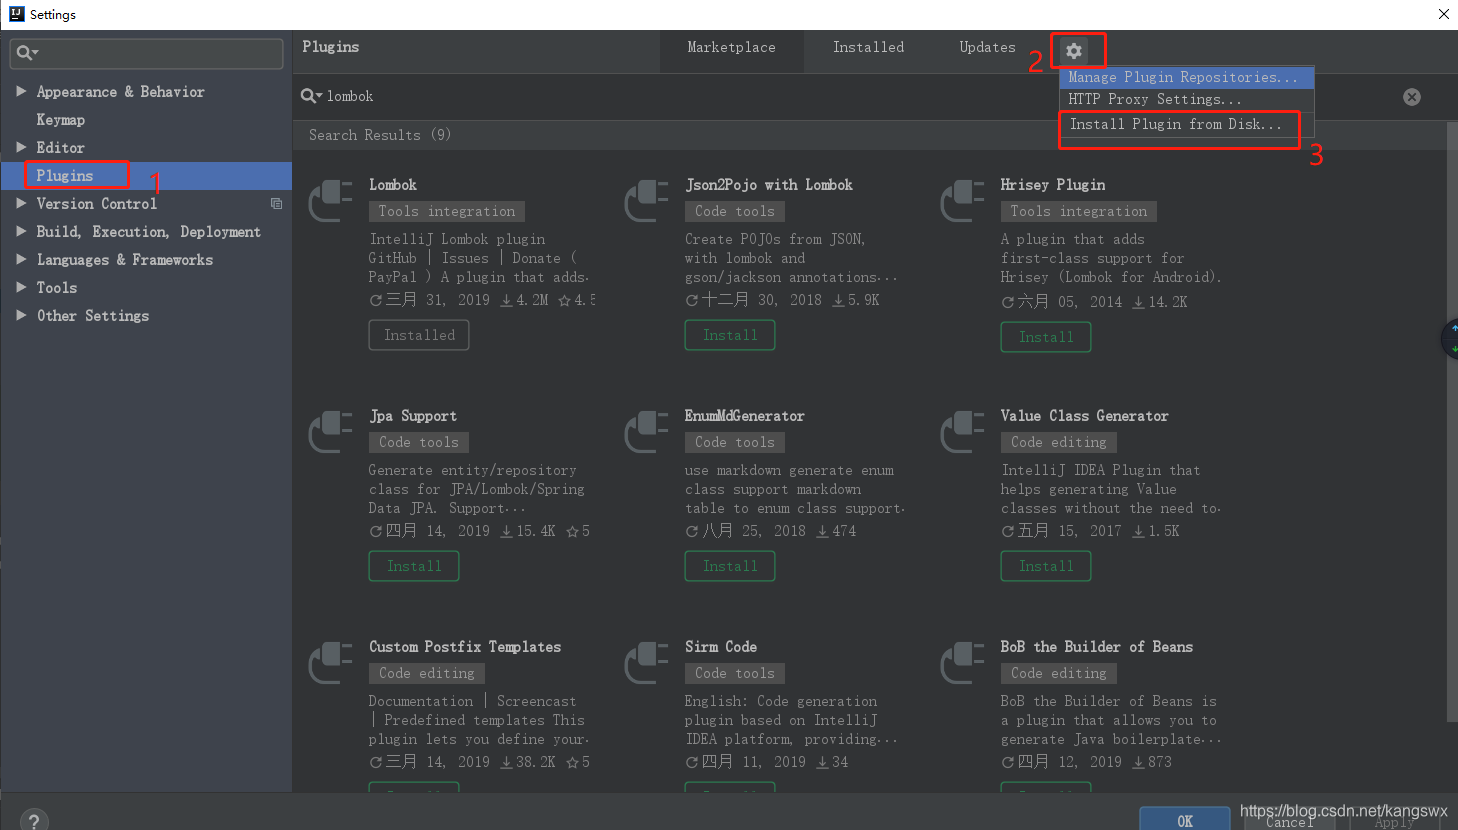Choose Install Plugin from Disk

click(1186, 124)
